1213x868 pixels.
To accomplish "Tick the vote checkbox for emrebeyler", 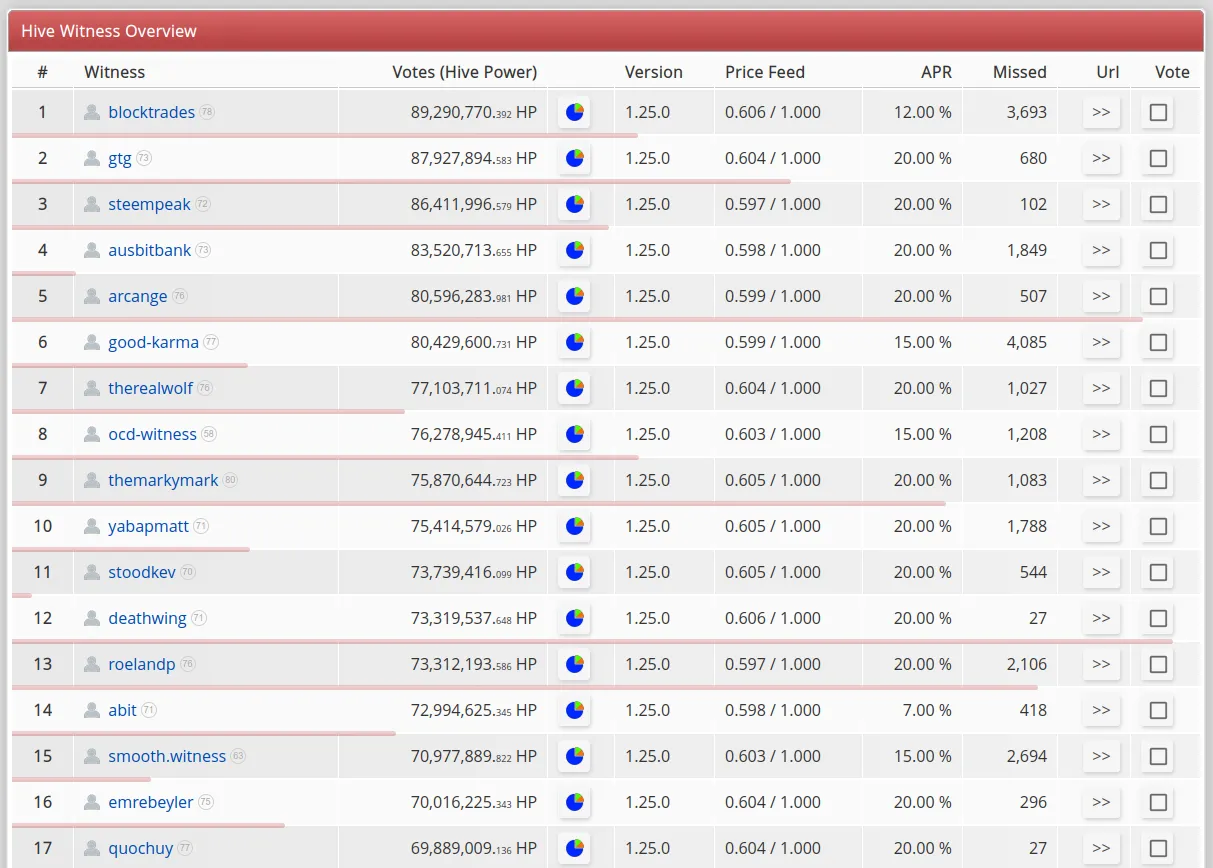I will [1158, 803].
